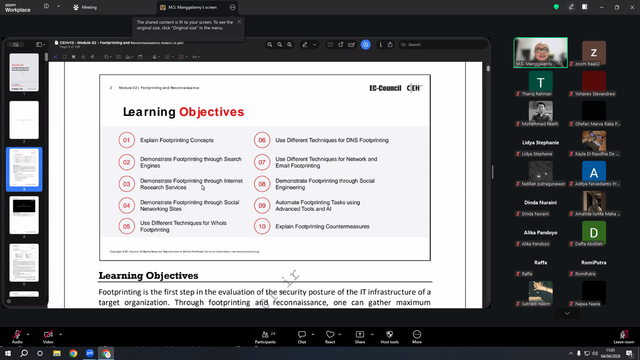Select Aditya Novadianto participant tile
The height and width of the screenshot is (360, 640).
[594, 173]
